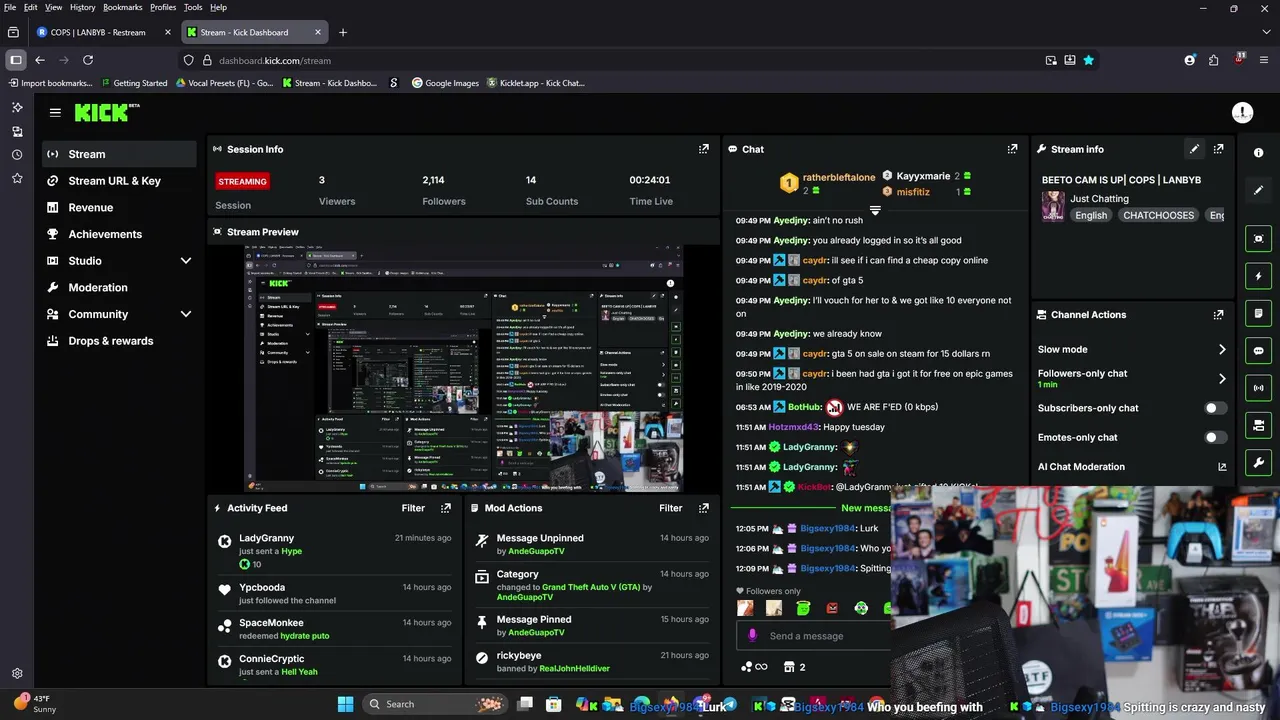This screenshot has height=720, width=1280.
Task: Click the purple microphone icon in chat box
Action: click(752, 636)
